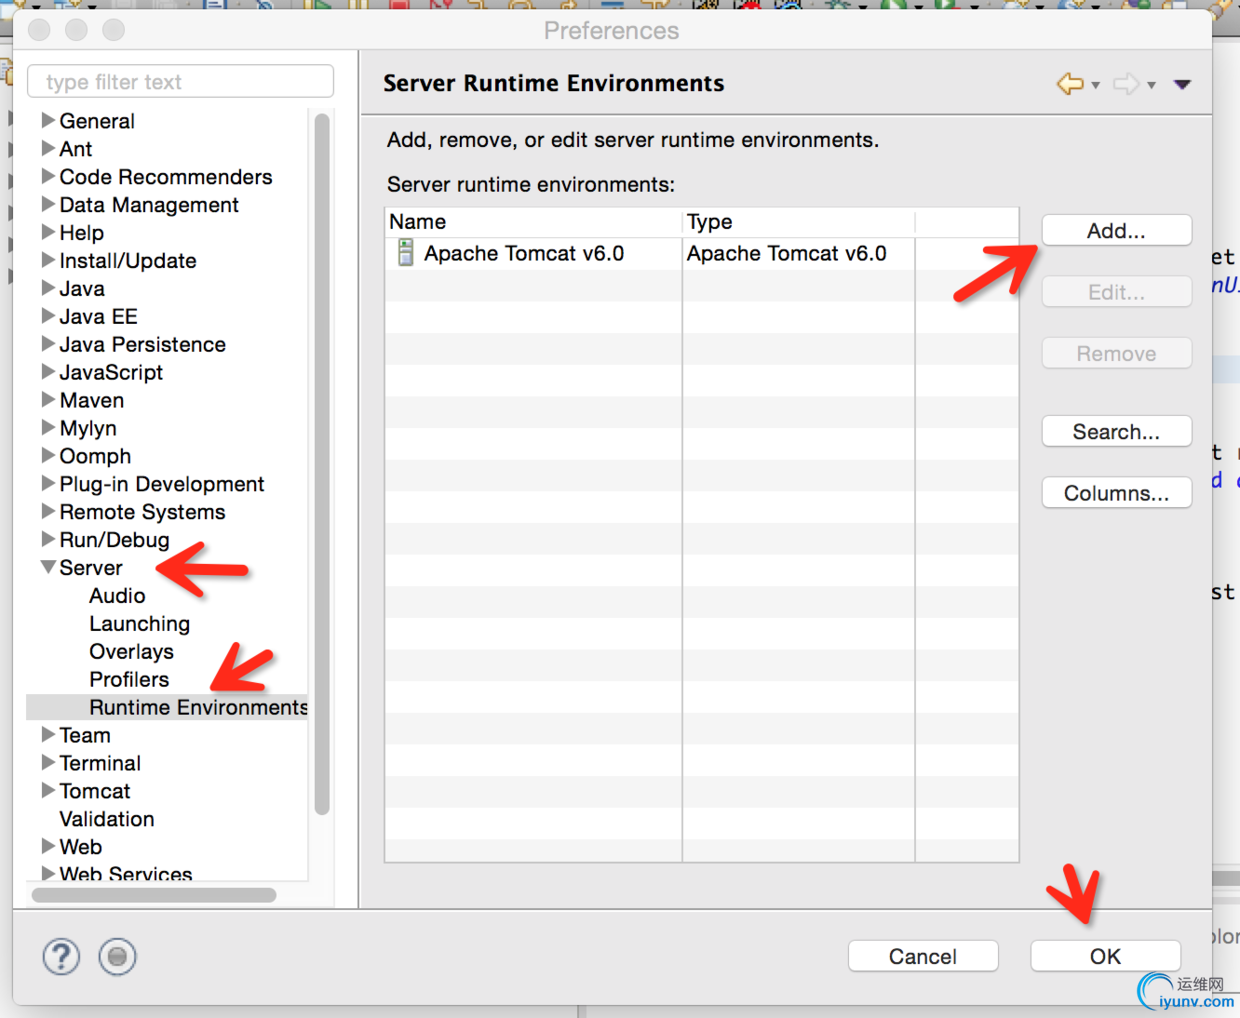Expand the Code Recommenders node
Screen dimensions: 1240x1018
click(x=48, y=176)
